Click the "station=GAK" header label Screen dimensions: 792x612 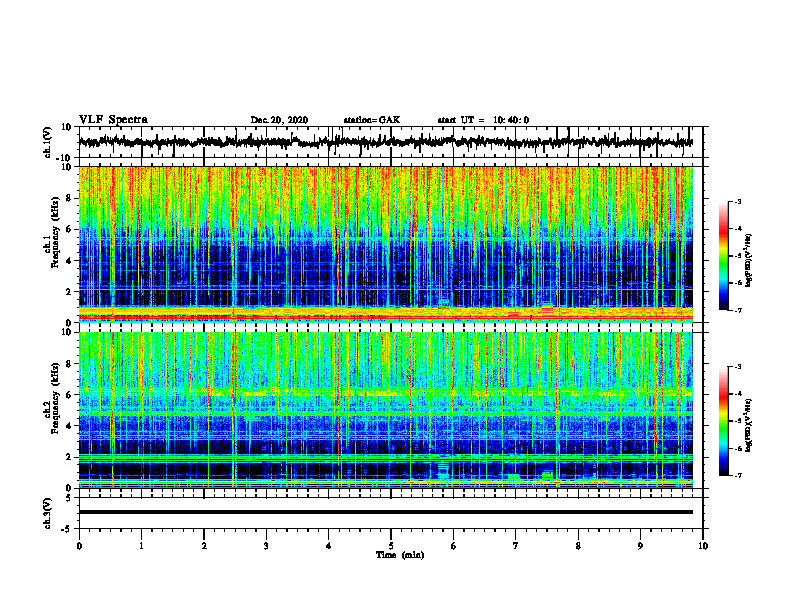click(372, 120)
